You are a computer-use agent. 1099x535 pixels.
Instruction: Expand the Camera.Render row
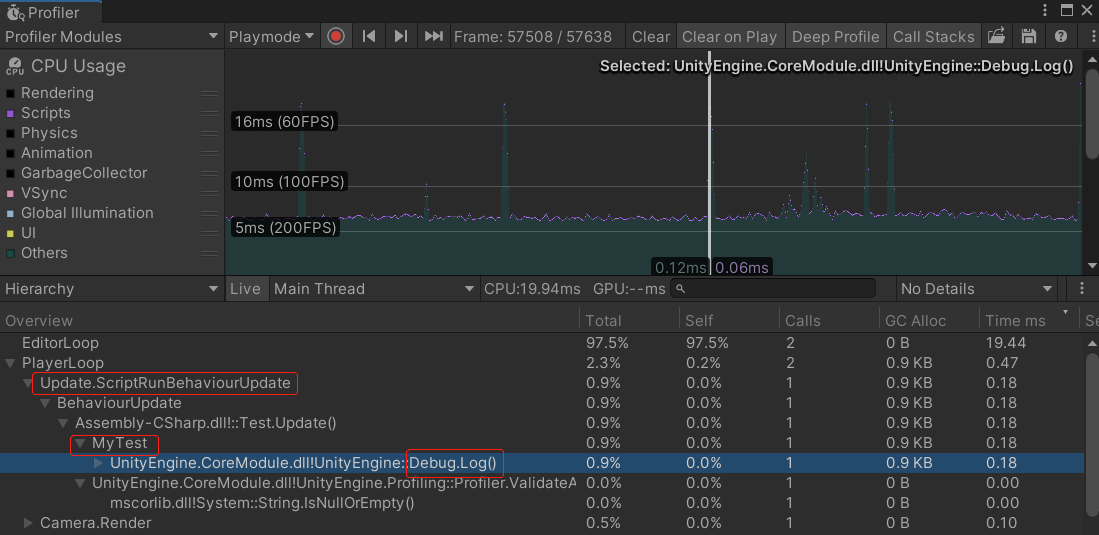click(29, 523)
